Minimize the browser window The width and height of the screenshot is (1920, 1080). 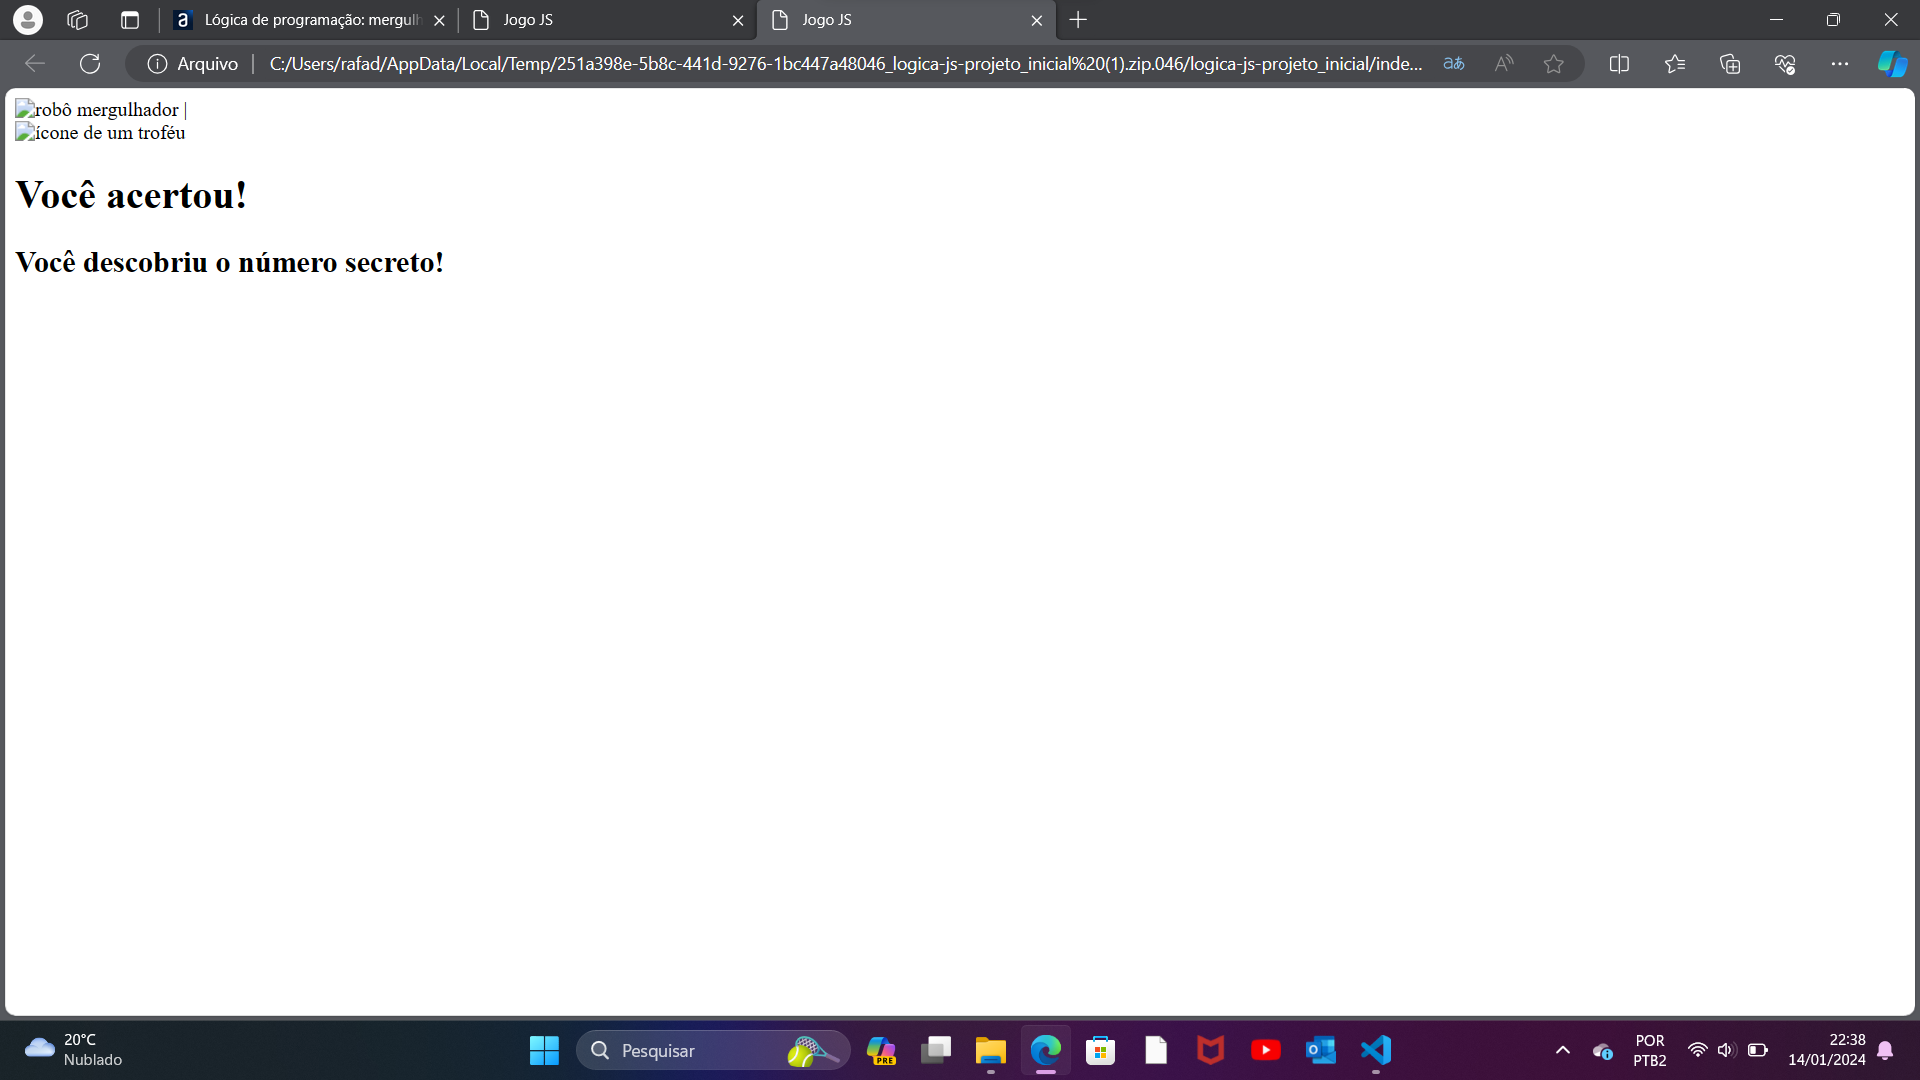[1777, 20]
